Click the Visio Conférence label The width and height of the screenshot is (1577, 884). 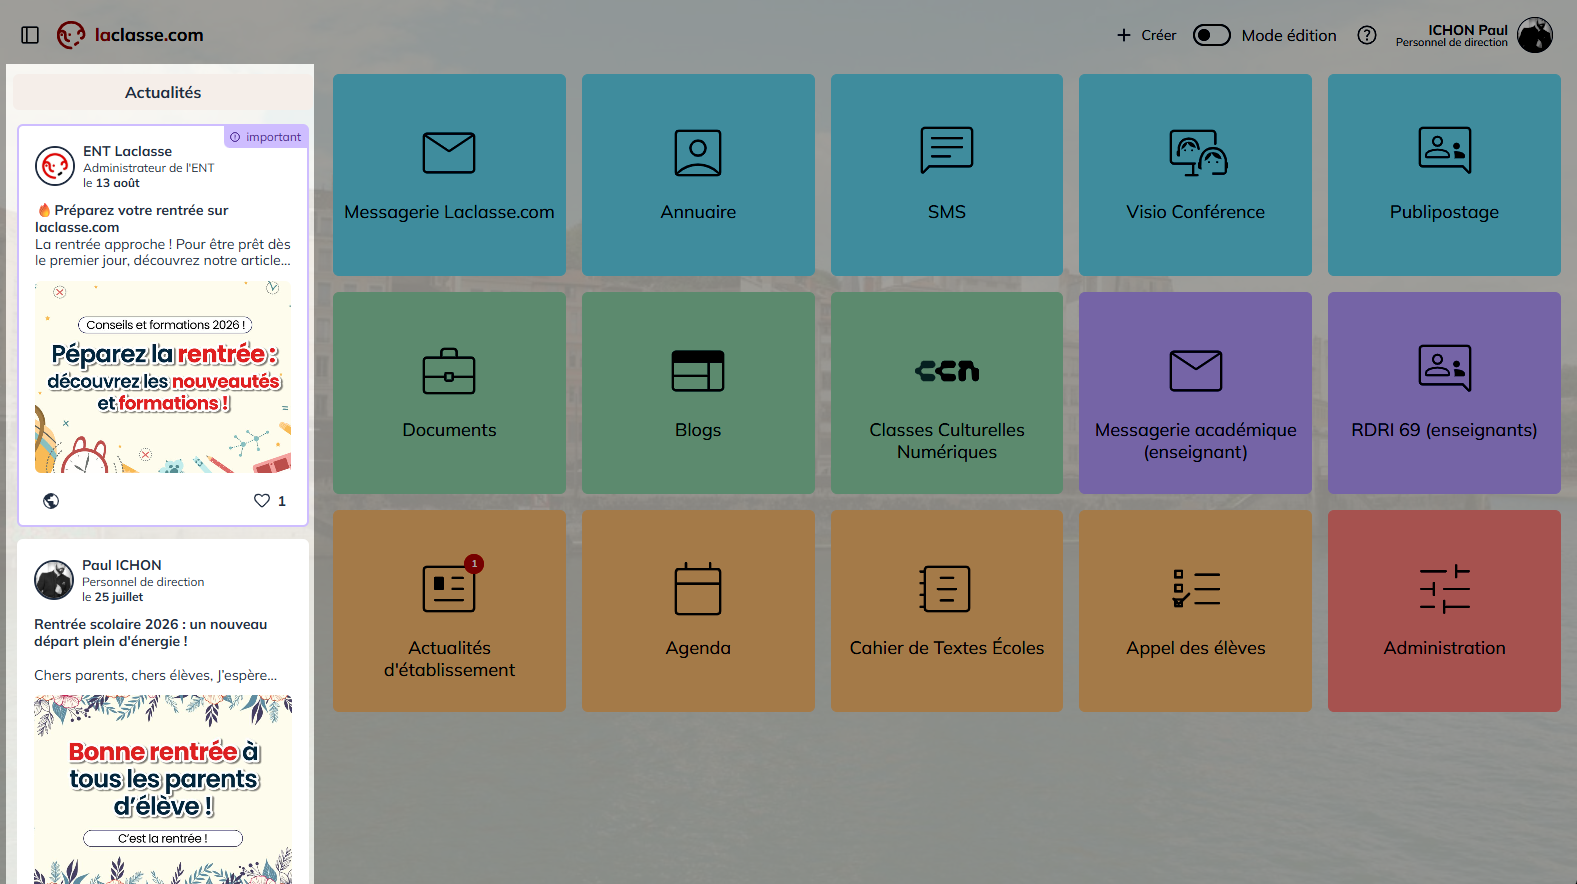tap(1196, 212)
